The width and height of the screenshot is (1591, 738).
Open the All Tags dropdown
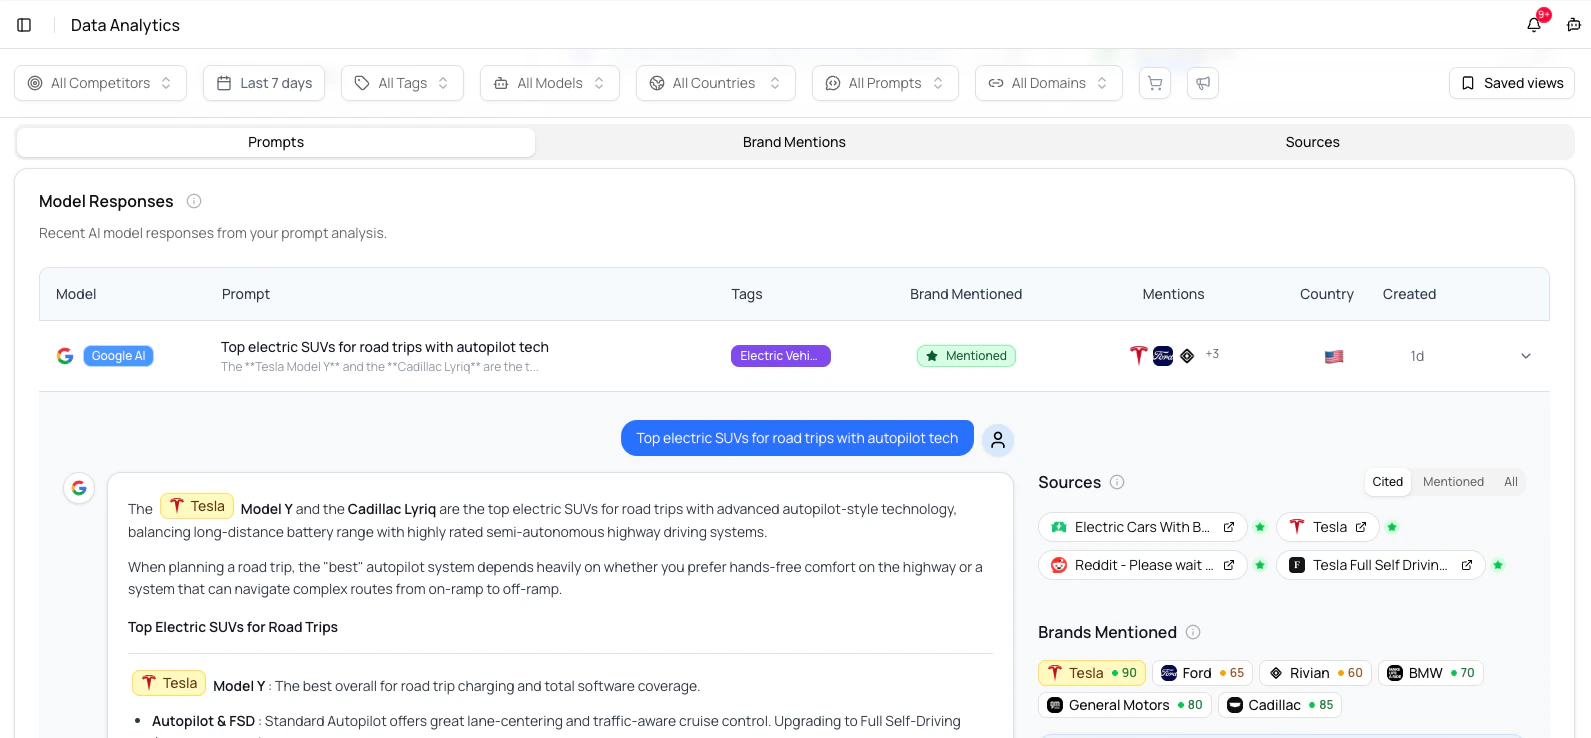(402, 83)
